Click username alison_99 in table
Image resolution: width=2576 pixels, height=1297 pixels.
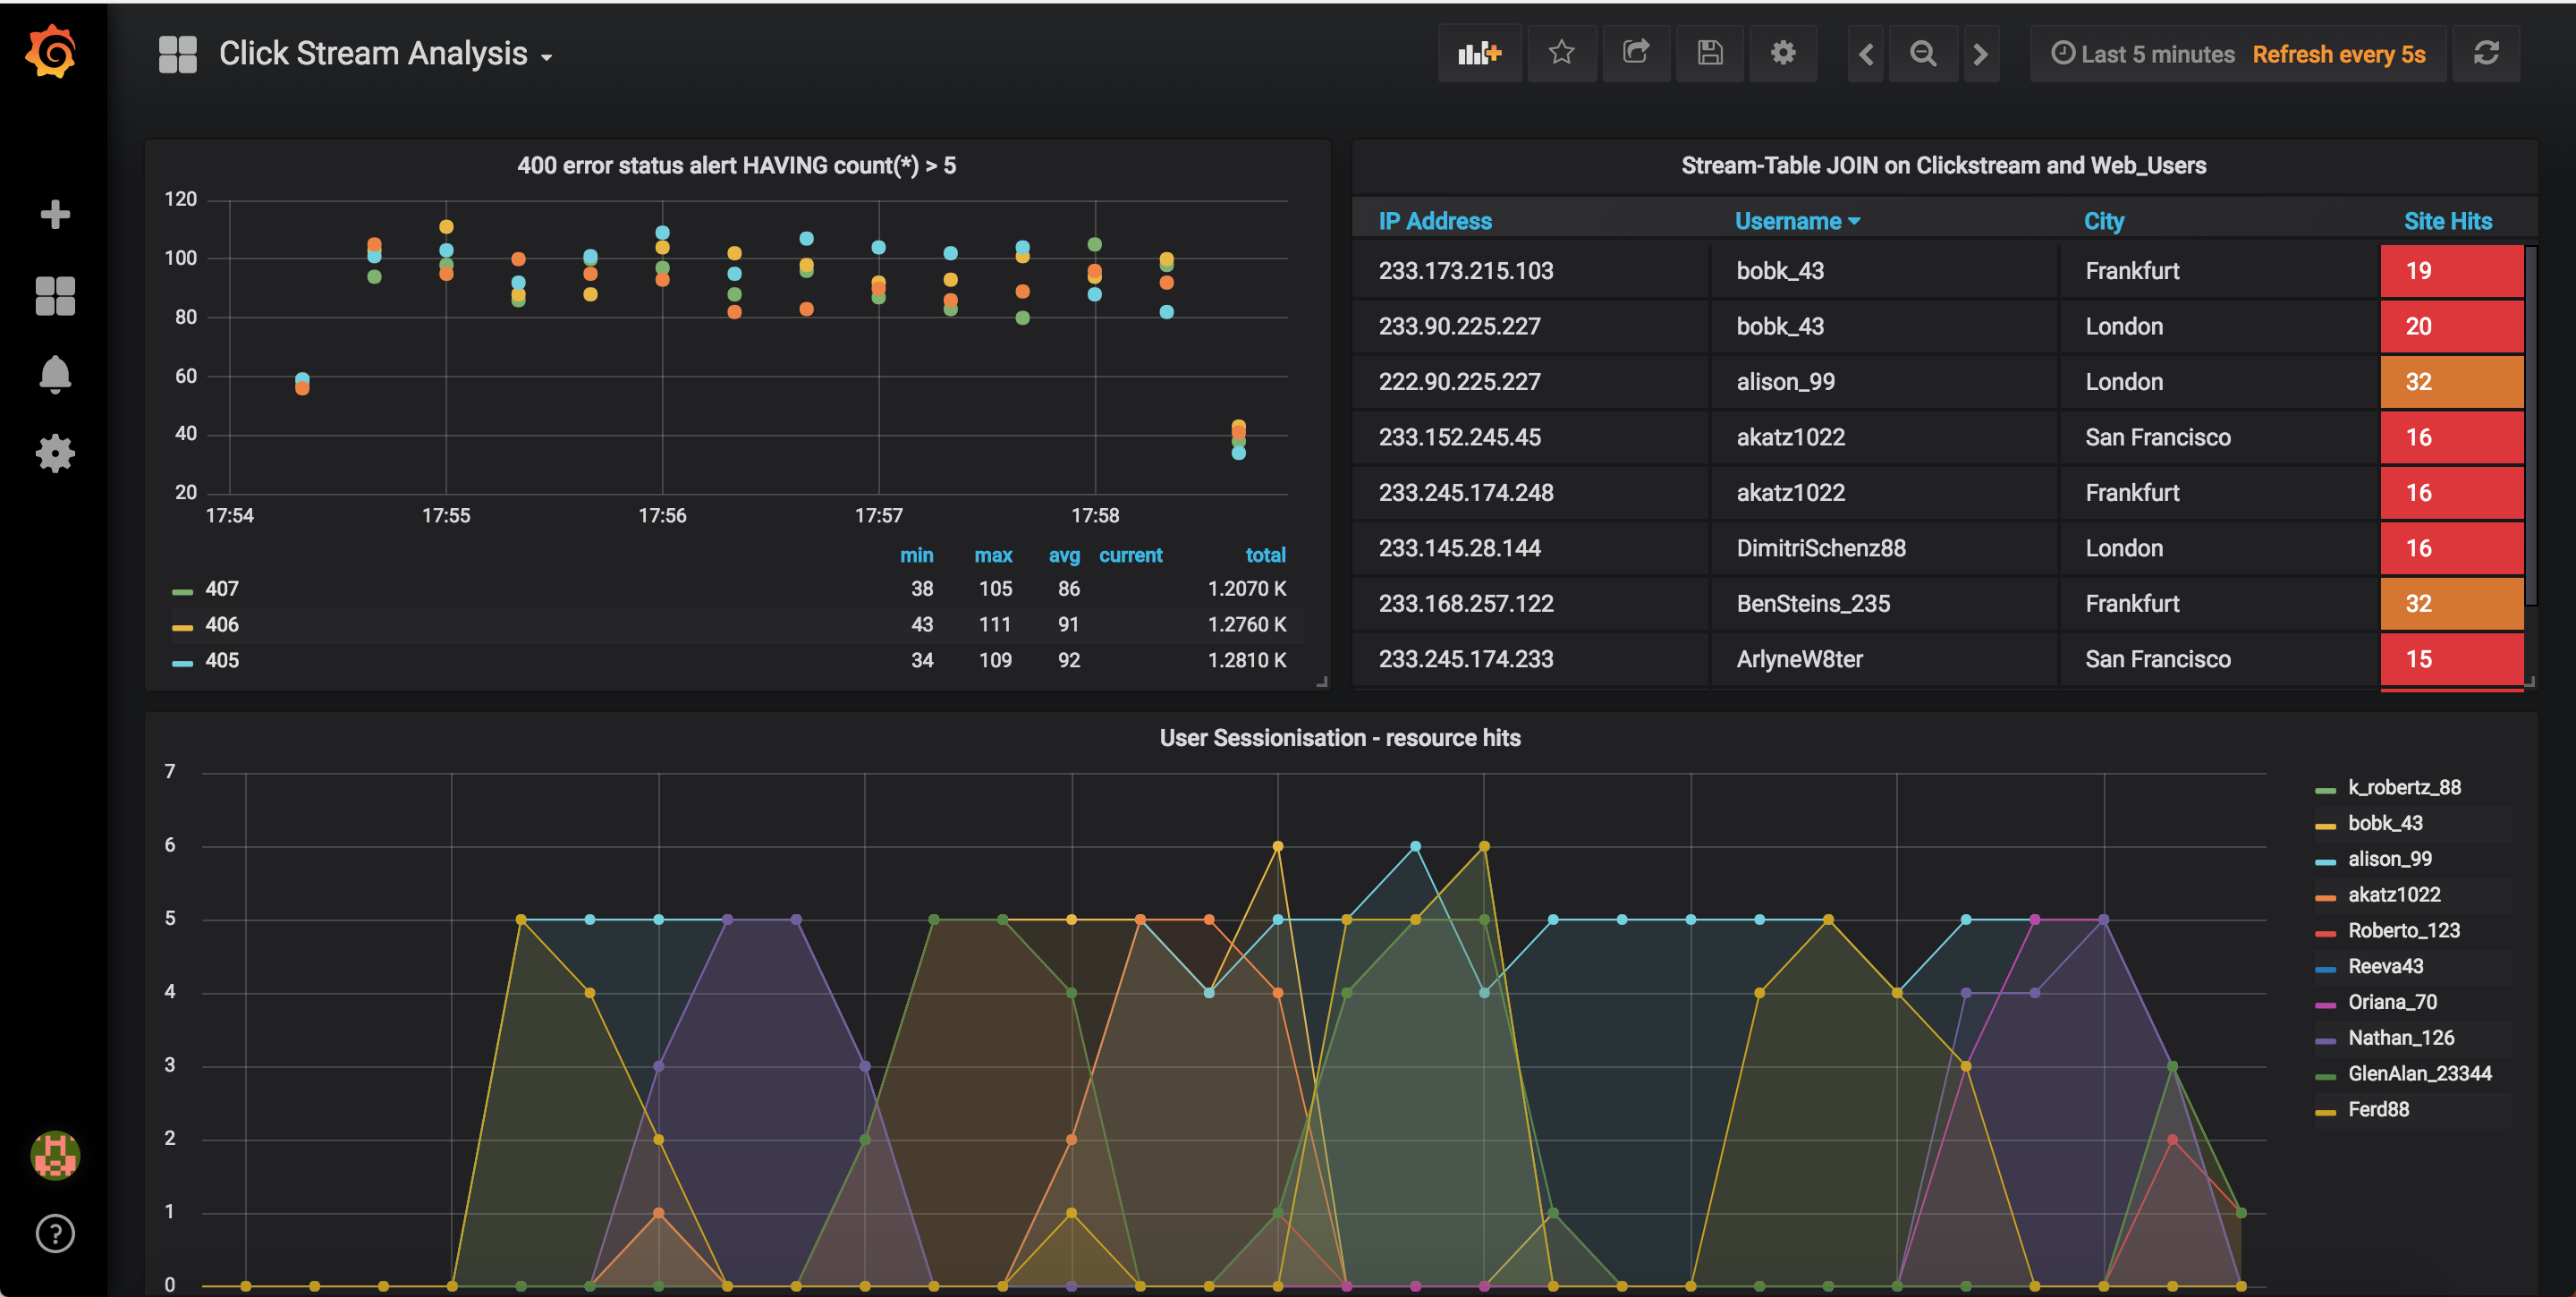[1785, 382]
